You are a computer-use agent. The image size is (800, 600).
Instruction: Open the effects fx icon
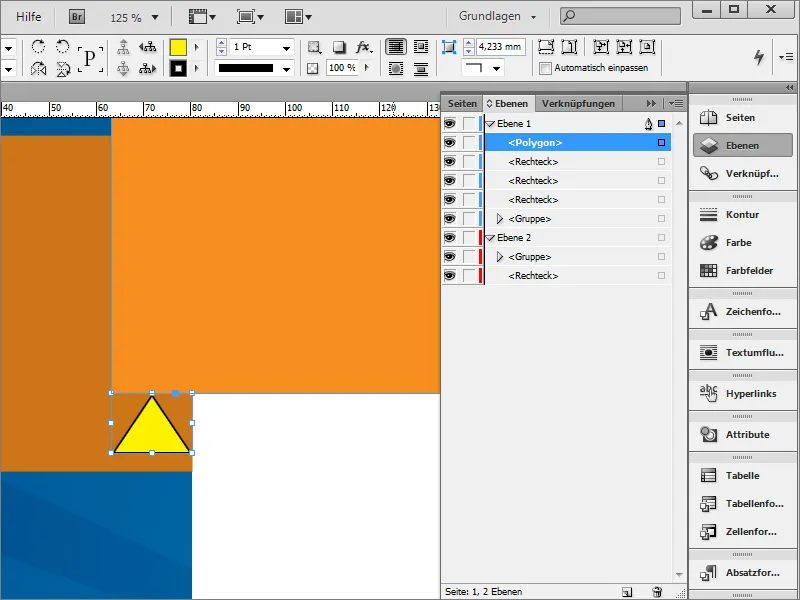coord(362,46)
